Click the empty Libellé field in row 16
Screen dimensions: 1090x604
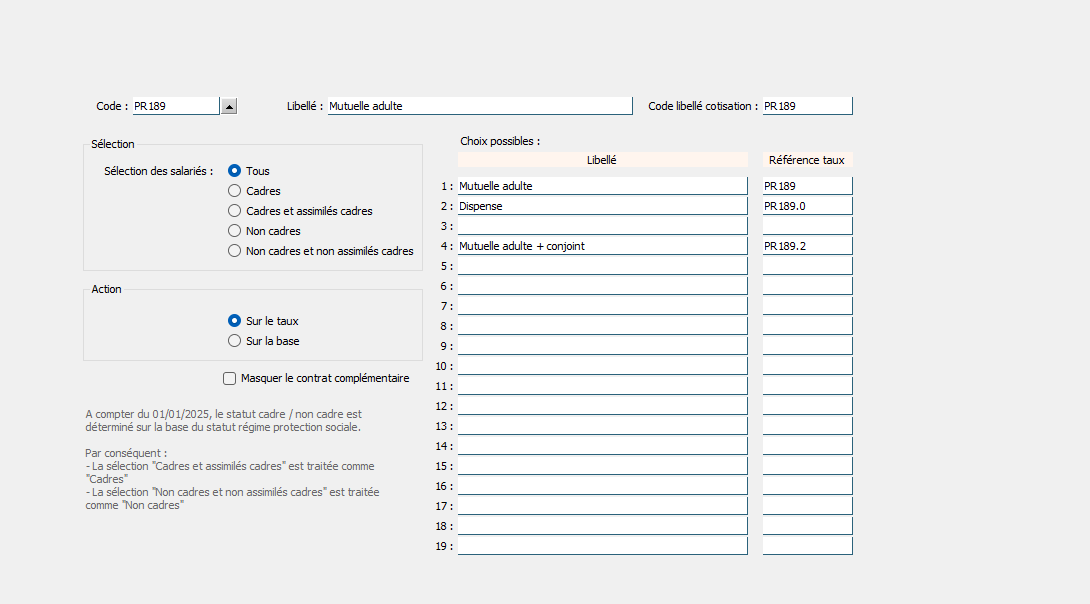pos(602,487)
